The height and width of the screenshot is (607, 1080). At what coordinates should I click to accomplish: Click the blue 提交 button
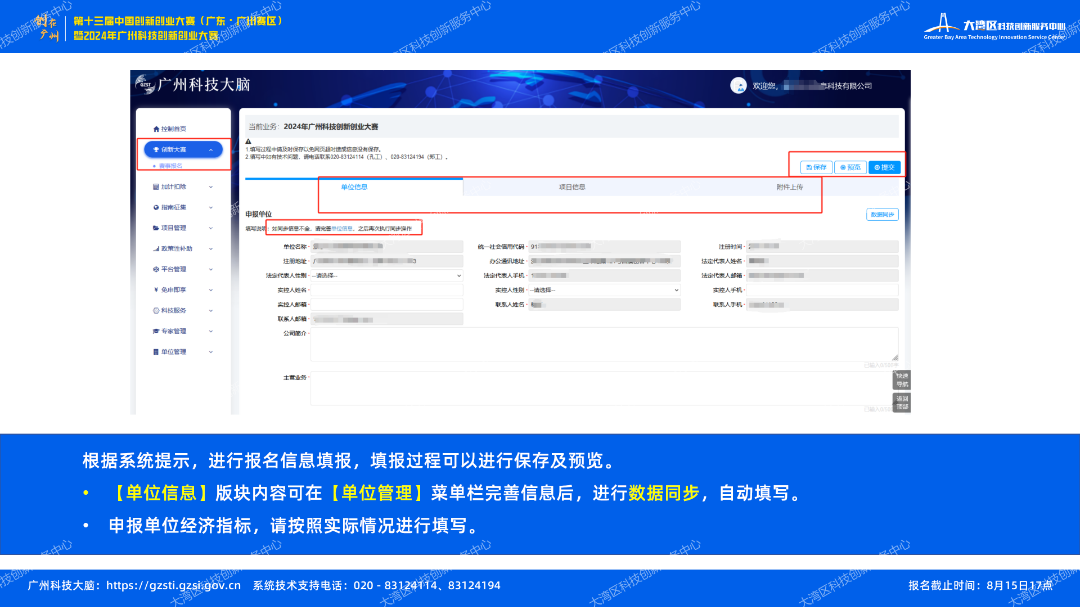tap(884, 167)
